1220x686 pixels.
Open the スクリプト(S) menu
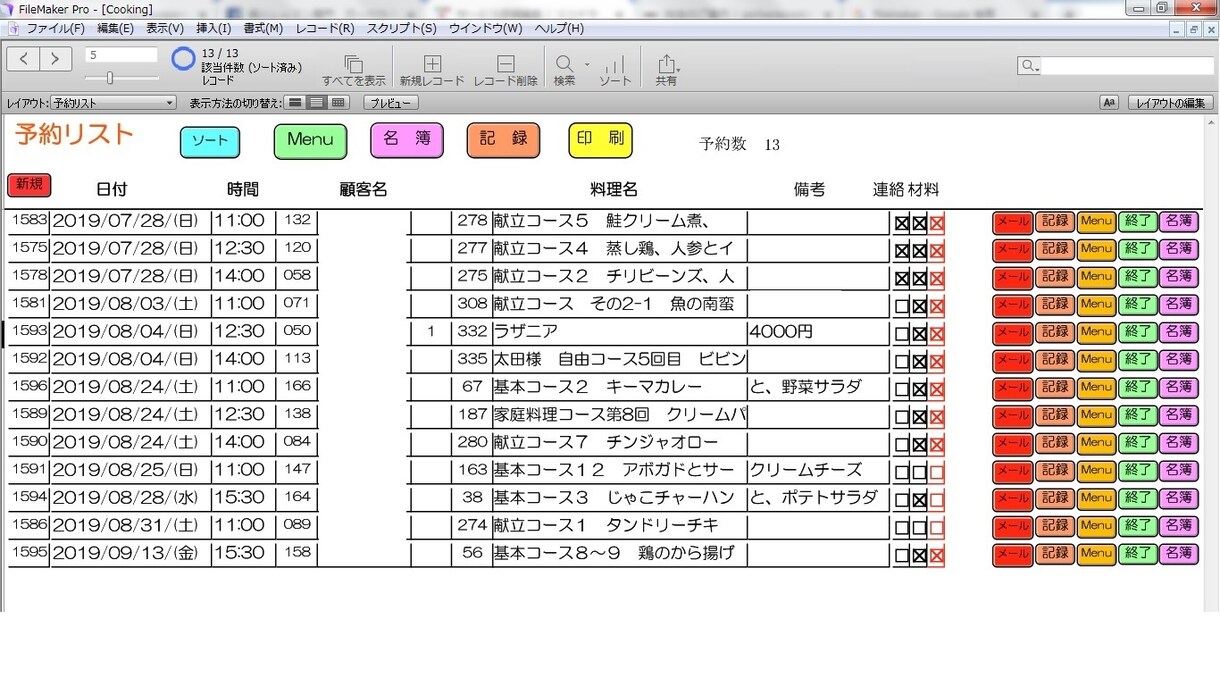(x=401, y=28)
